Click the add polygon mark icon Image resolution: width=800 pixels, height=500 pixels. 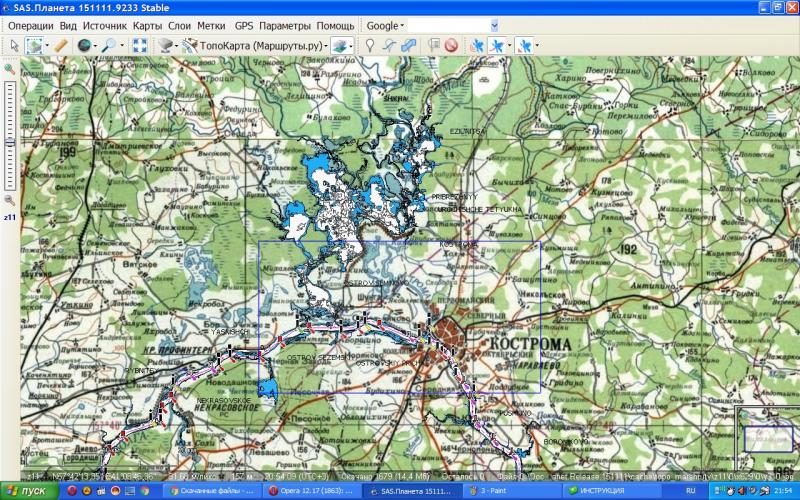pos(409,45)
